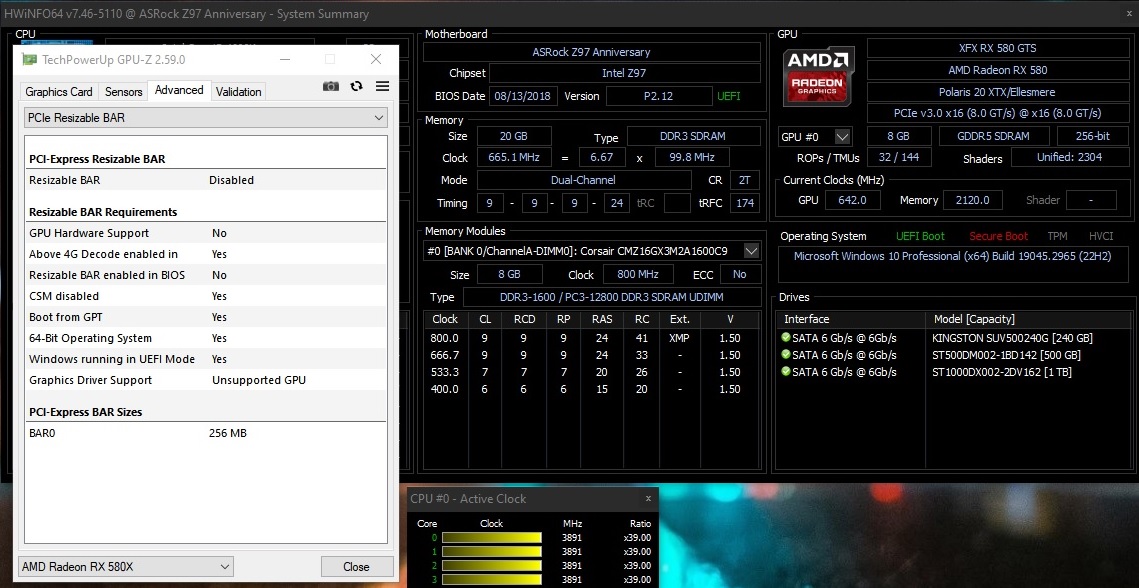Select the 64-Bit Operating System row
Screen dimensions: 1139x588
point(206,339)
